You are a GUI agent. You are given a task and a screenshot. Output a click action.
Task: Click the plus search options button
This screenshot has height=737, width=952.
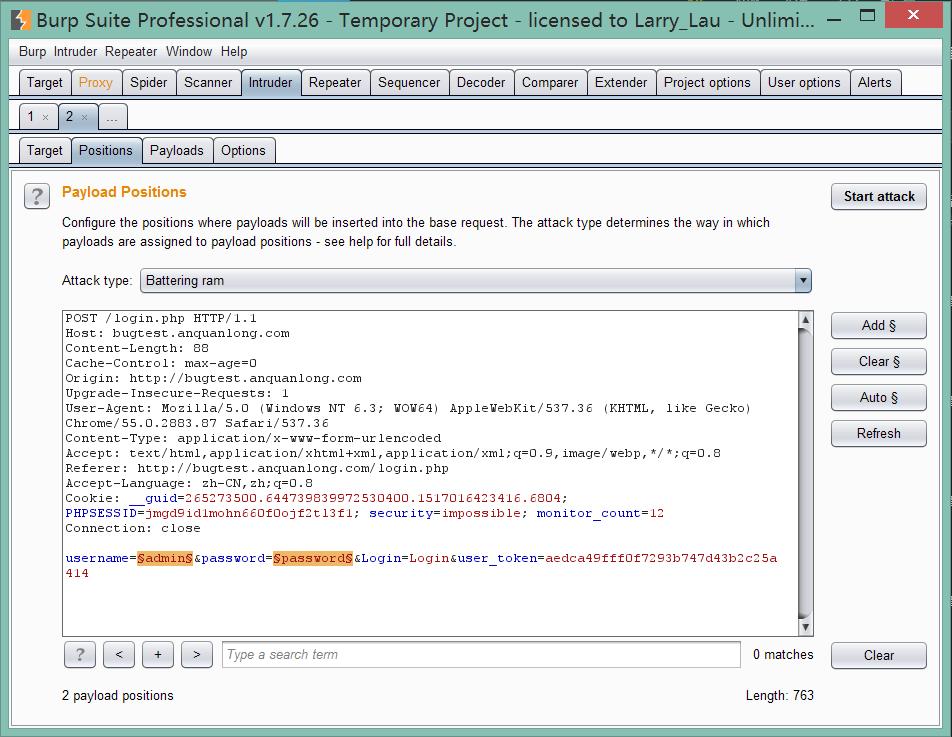tap(157, 655)
